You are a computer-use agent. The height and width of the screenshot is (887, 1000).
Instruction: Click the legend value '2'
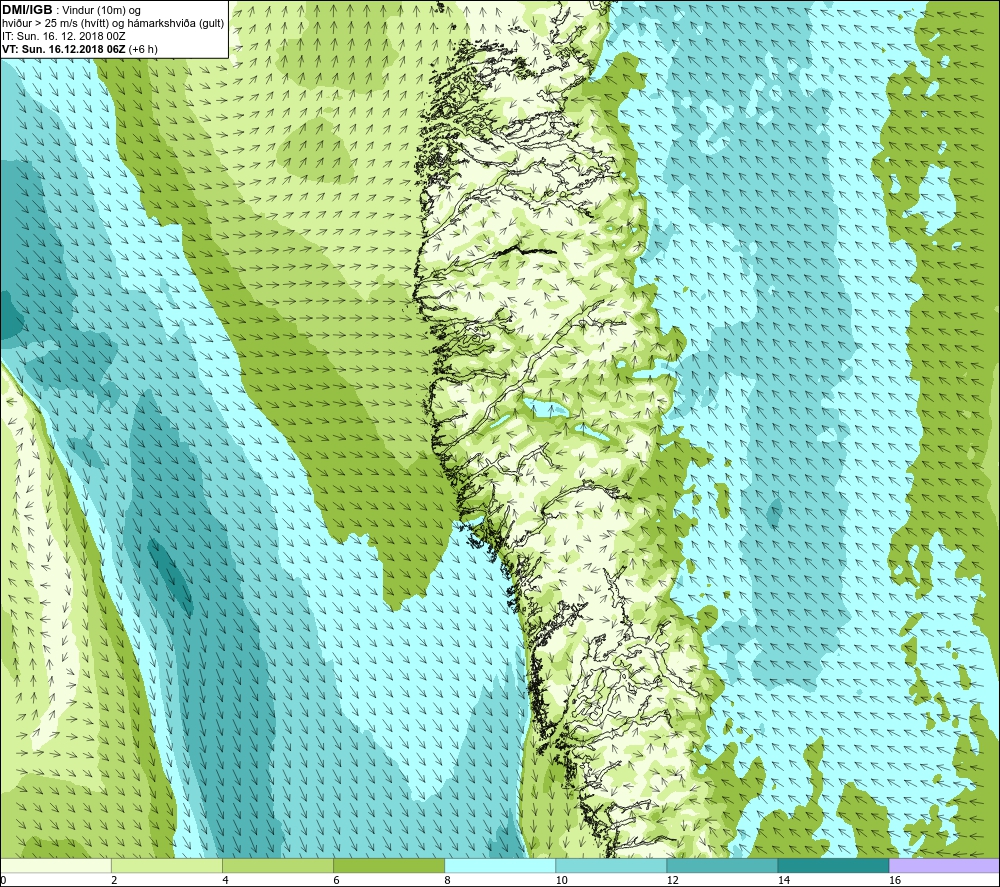tap(114, 881)
